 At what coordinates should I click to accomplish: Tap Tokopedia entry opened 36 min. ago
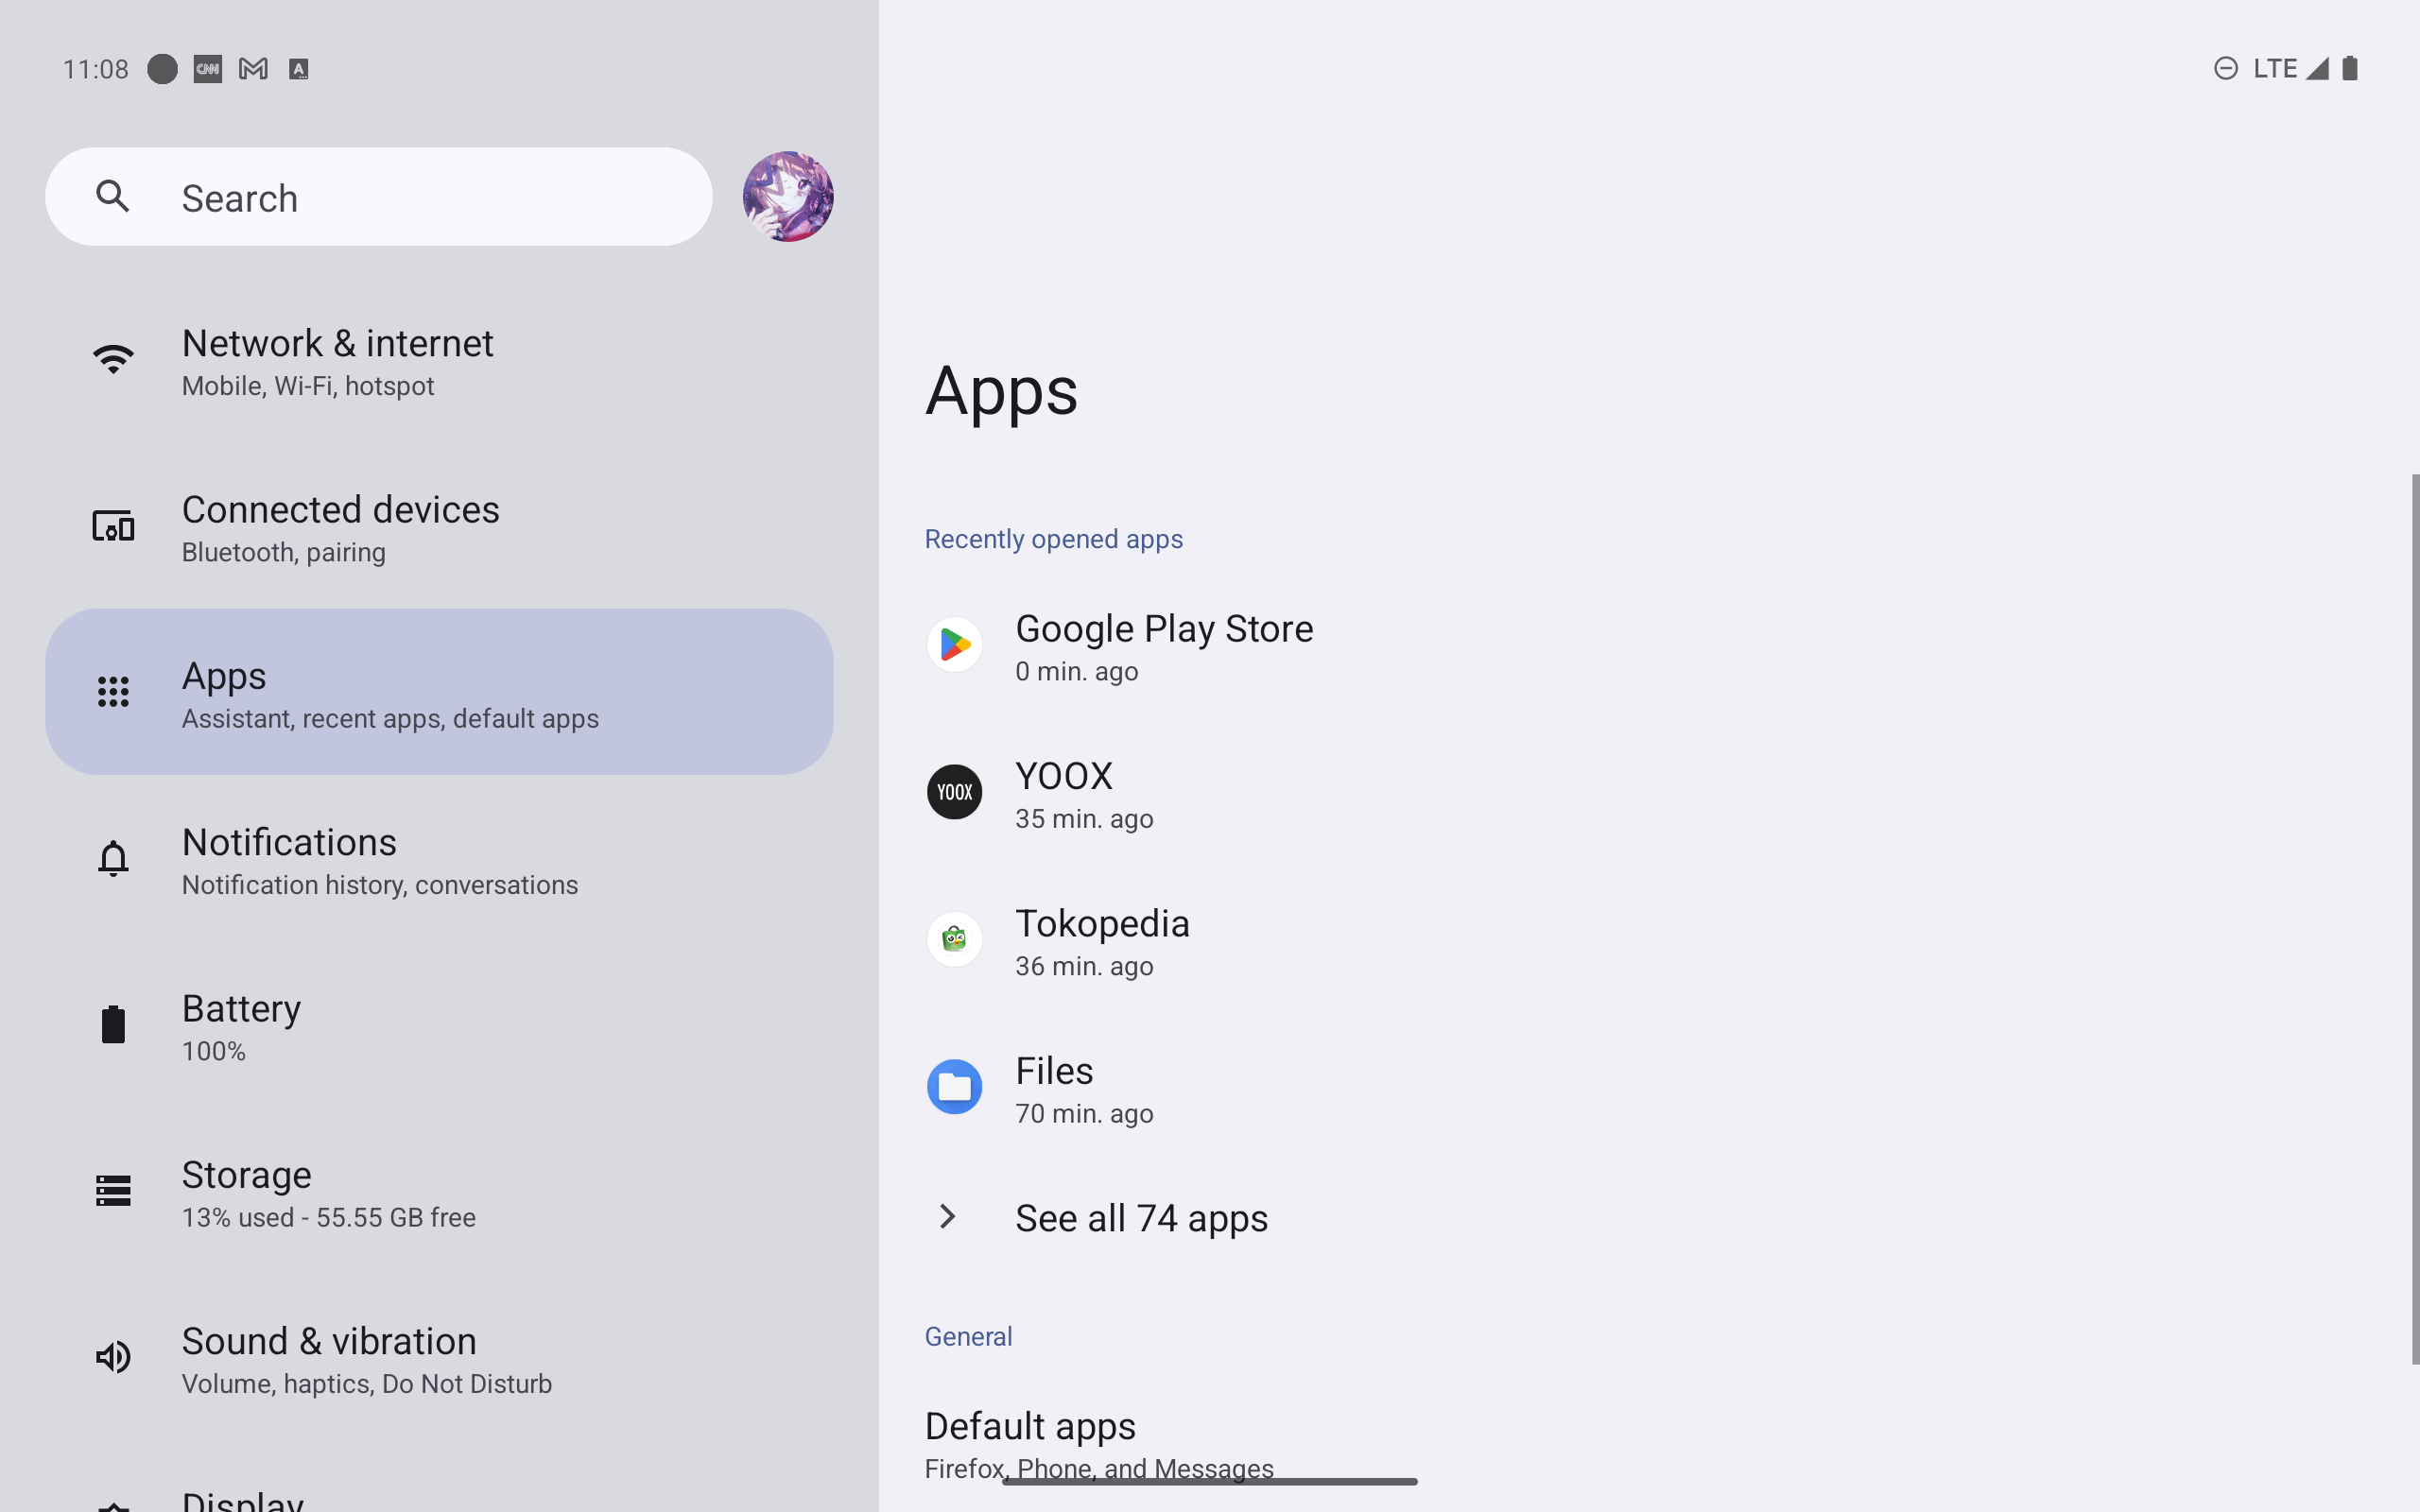(x=1101, y=940)
